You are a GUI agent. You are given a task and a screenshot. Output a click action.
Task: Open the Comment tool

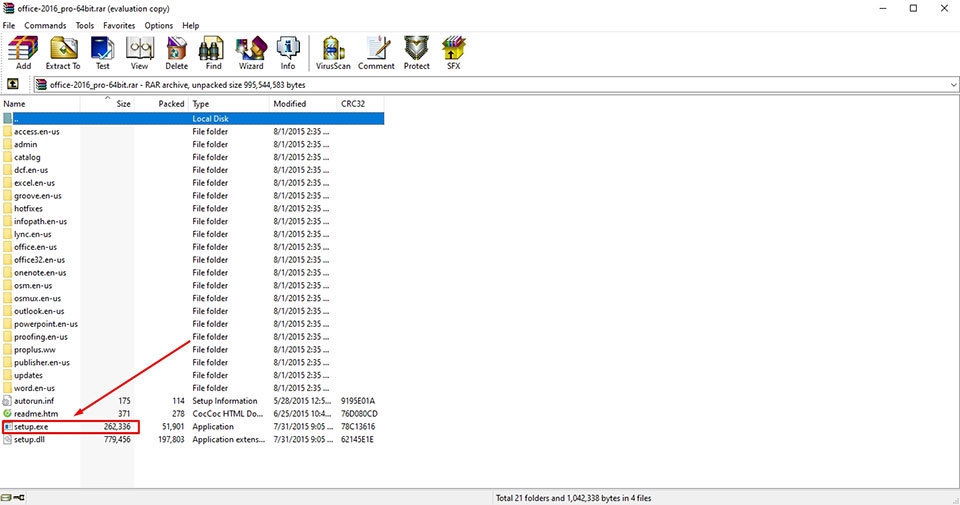[x=377, y=53]
